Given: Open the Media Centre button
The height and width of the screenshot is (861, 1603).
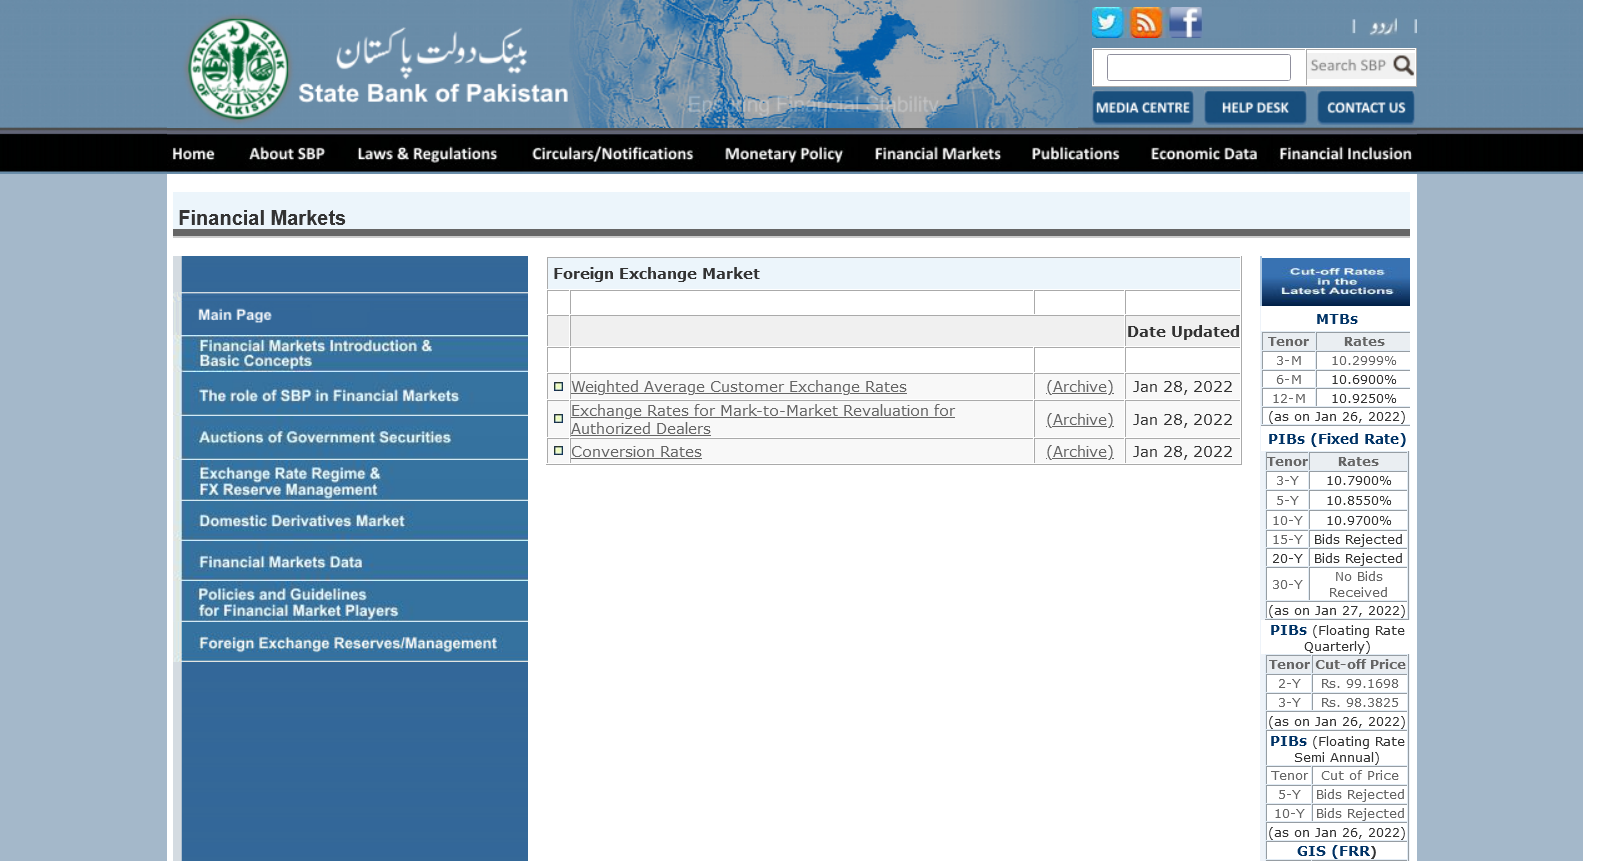Looking at the screenshot, I should [x=1142, y=108].
